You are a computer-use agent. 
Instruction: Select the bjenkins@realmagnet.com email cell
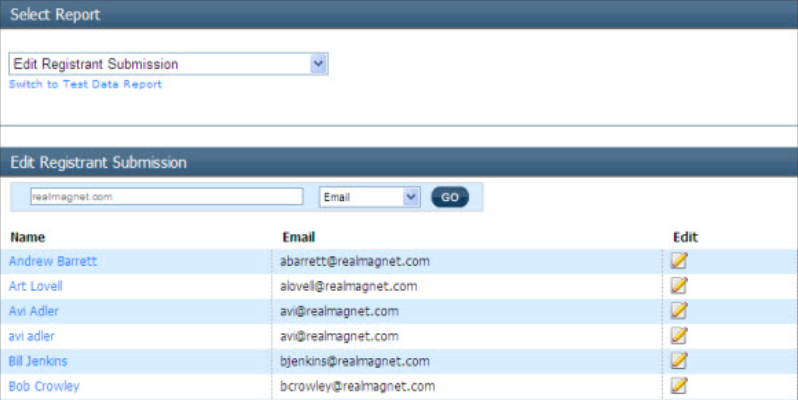tap(355, 361)
